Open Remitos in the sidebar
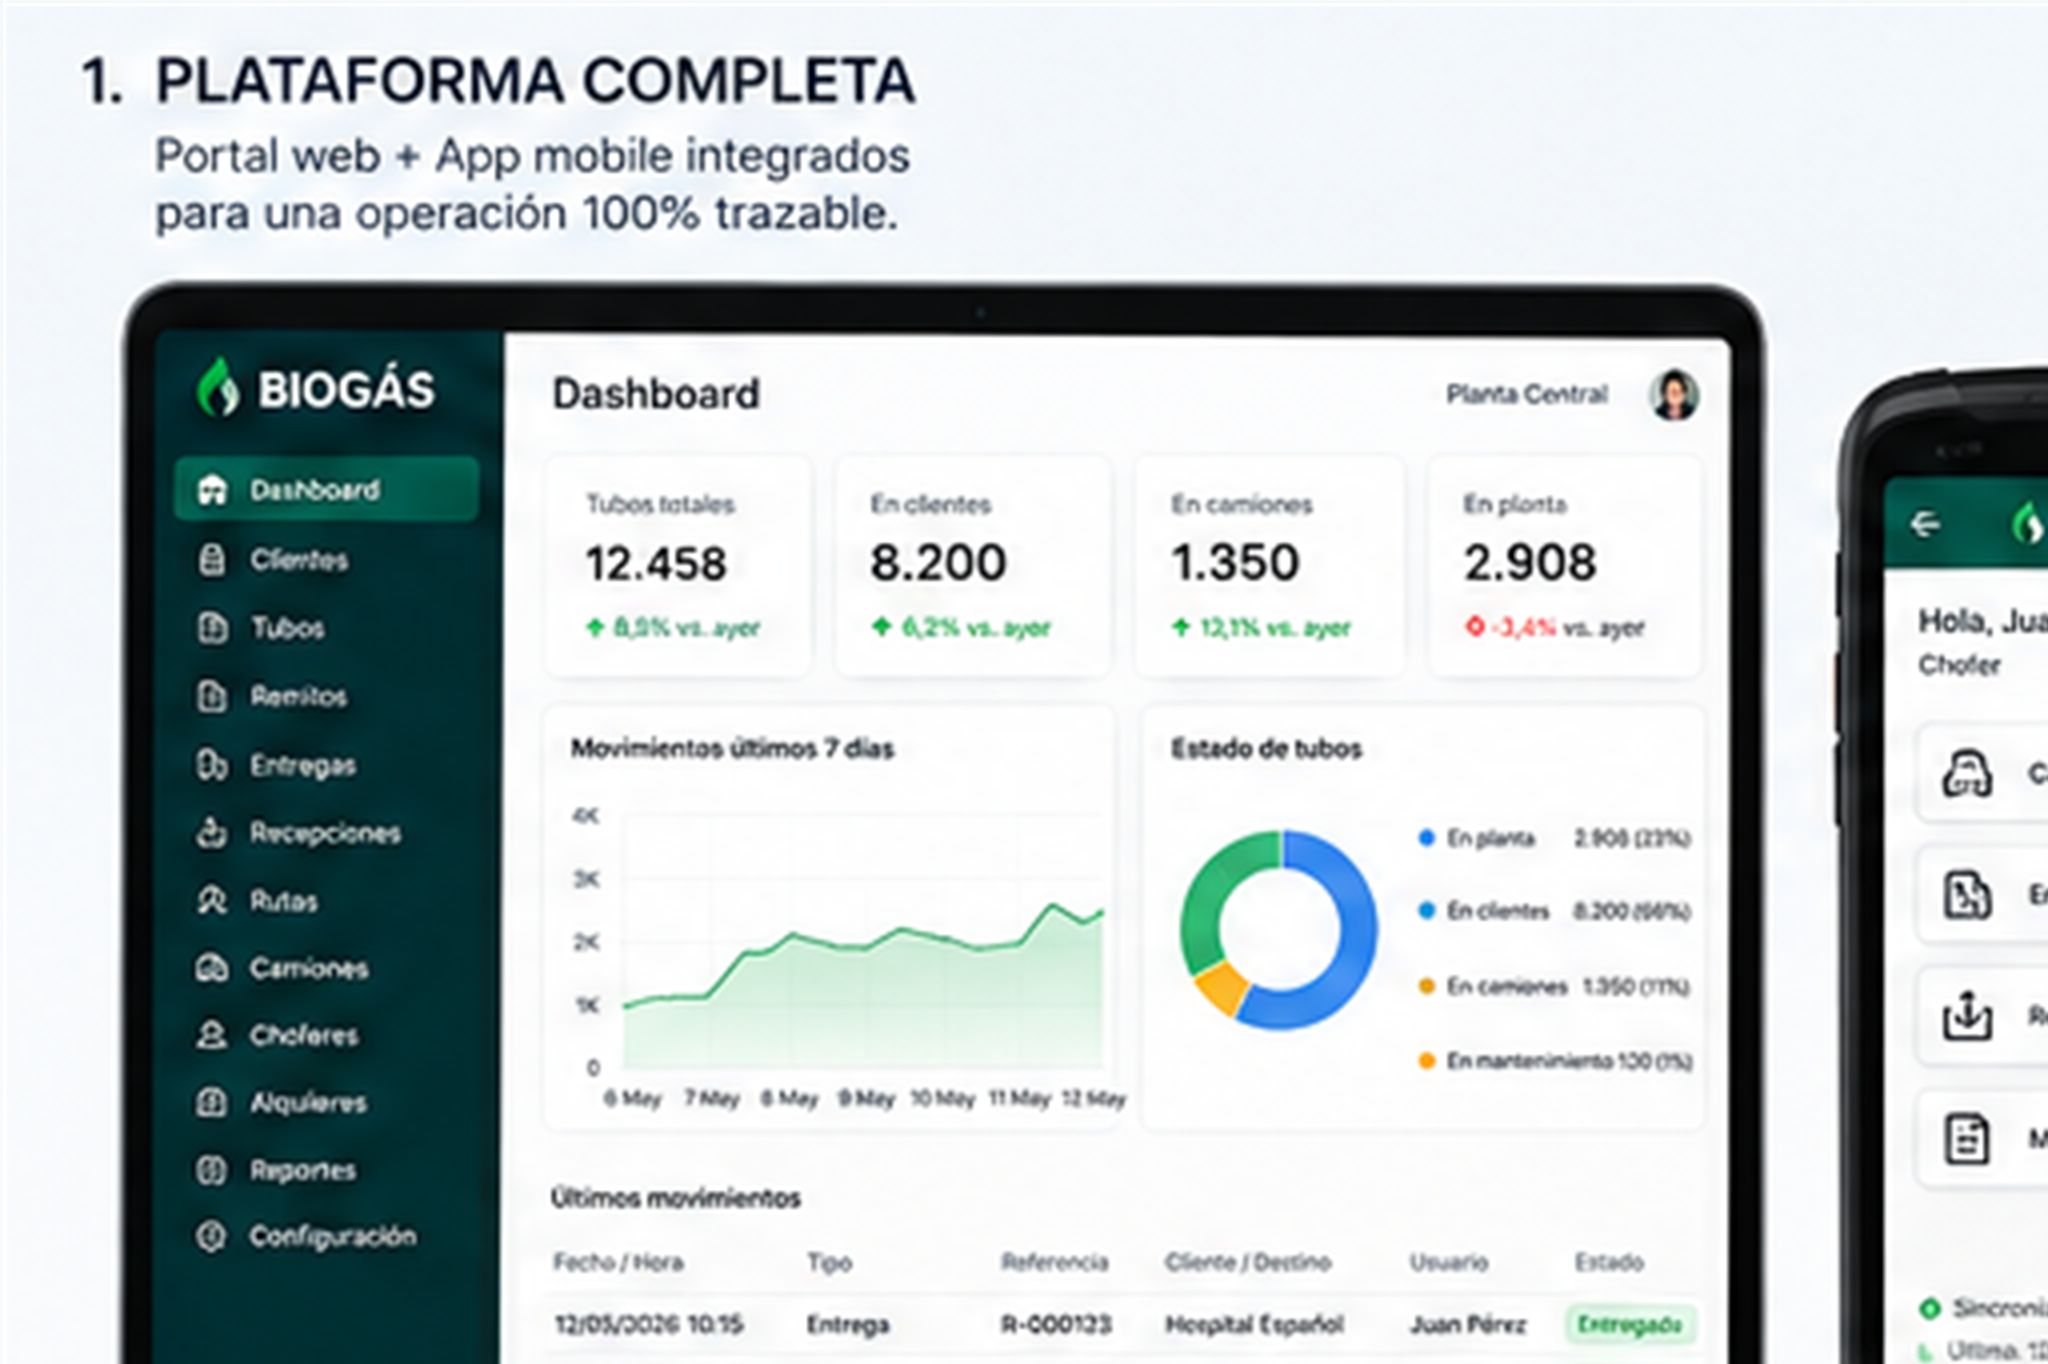This screenshot has height=1364, width=2048. [x=299, y=696]
